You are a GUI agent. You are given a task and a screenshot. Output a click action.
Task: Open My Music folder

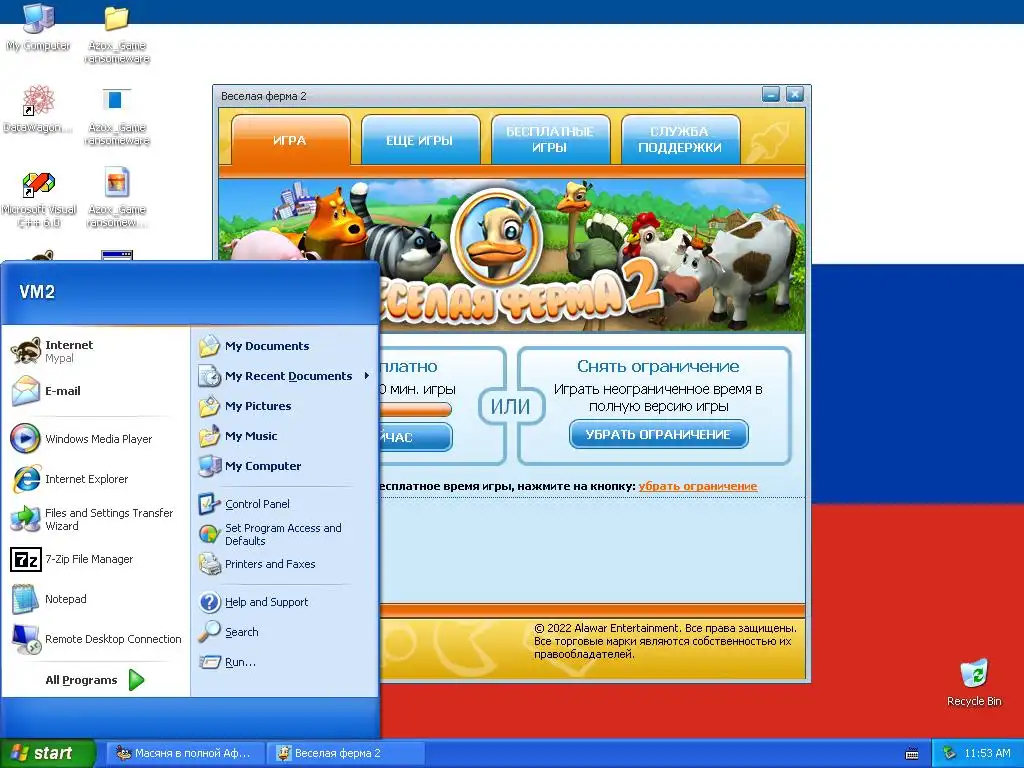tap(285, 436)
